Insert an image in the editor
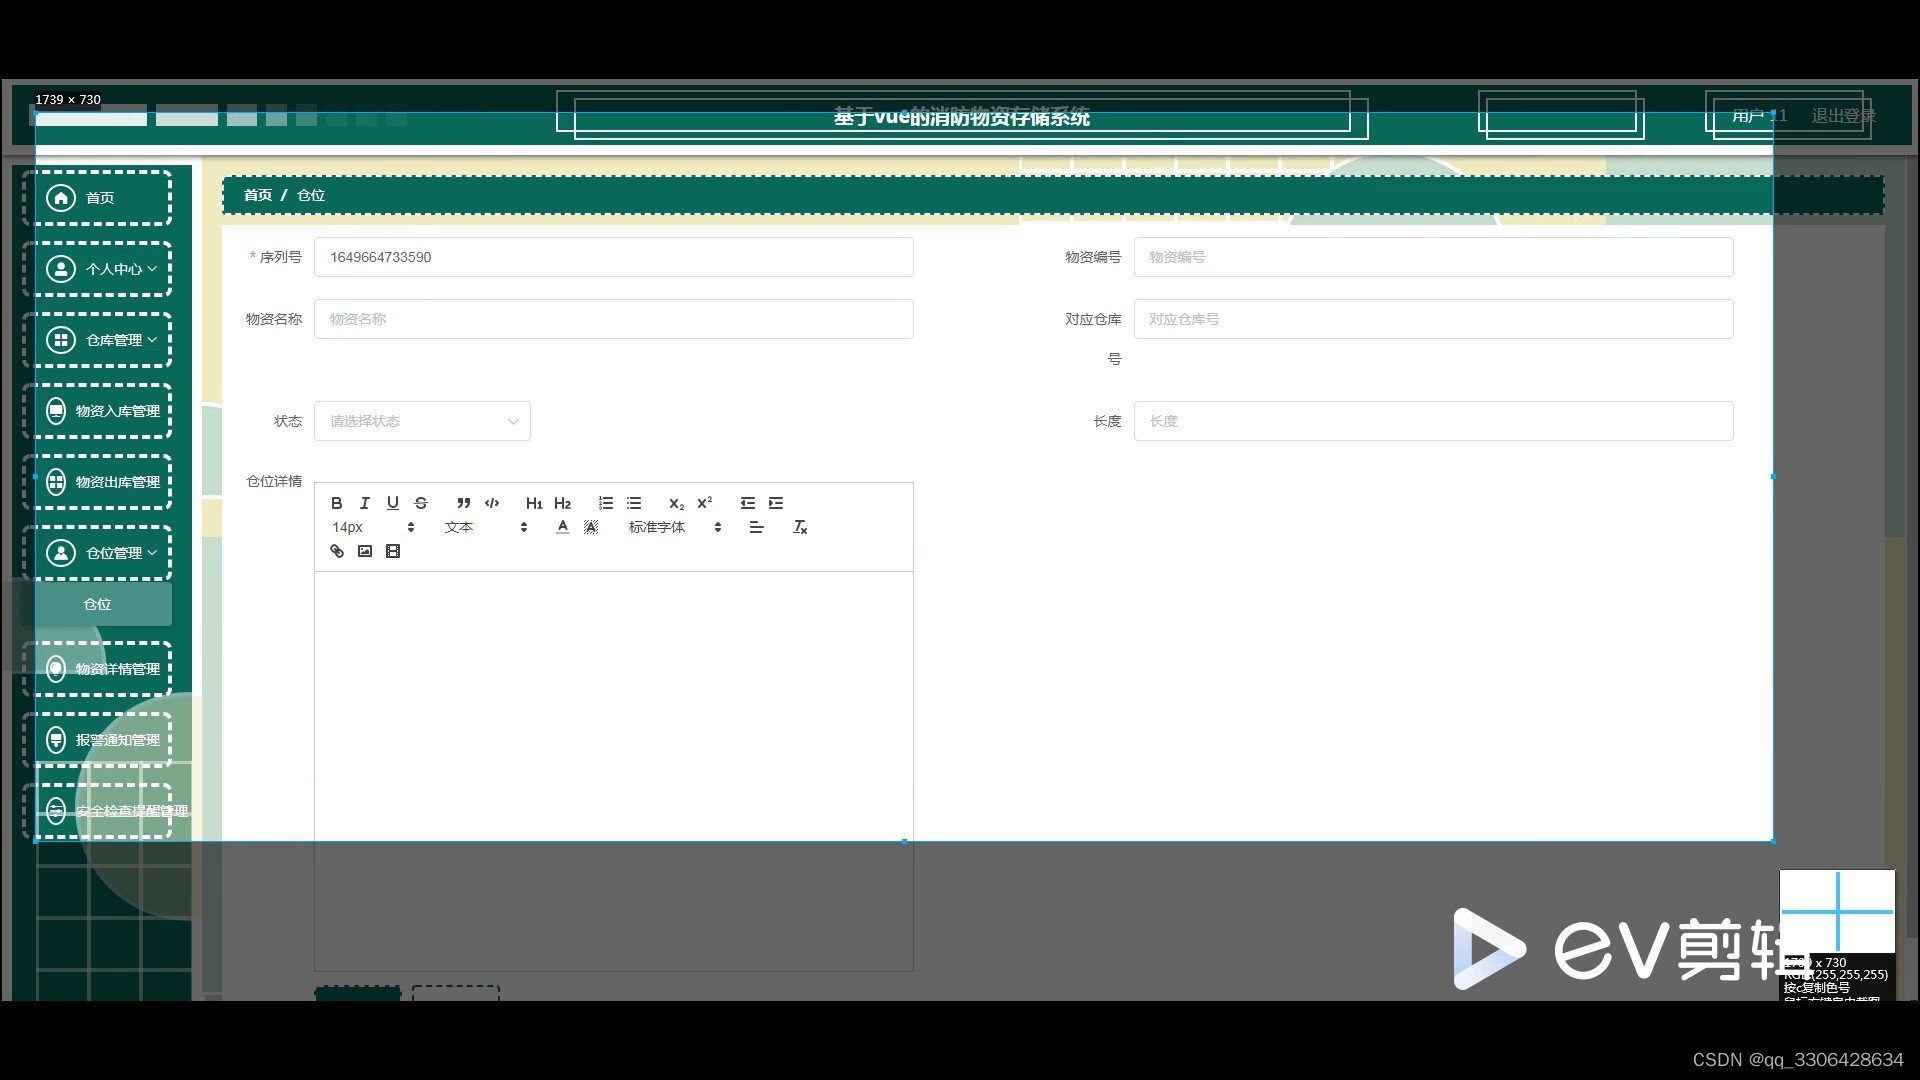Image resolution: width=1920 pixels, height=1080 pixels. (x=365, y=551)
